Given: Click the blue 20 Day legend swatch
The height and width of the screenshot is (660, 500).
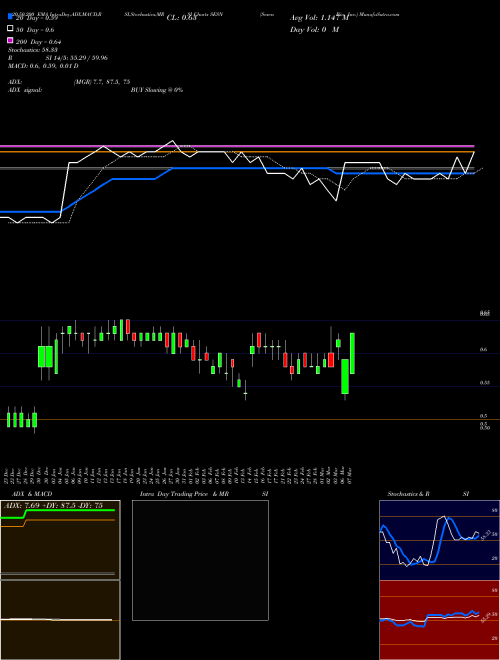Looking at the screenshot, I should point(10,17).
